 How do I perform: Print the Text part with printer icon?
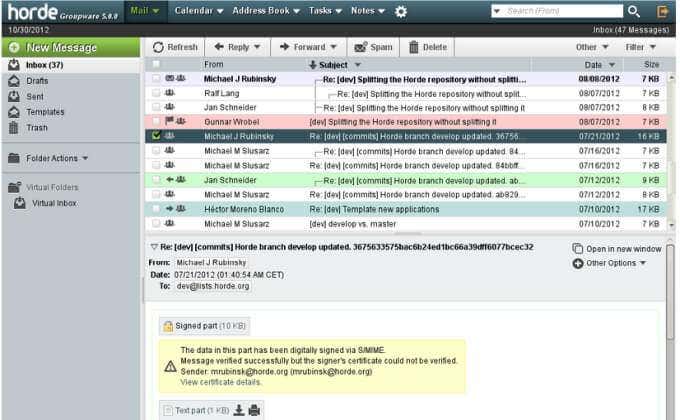tap(255, 410)
